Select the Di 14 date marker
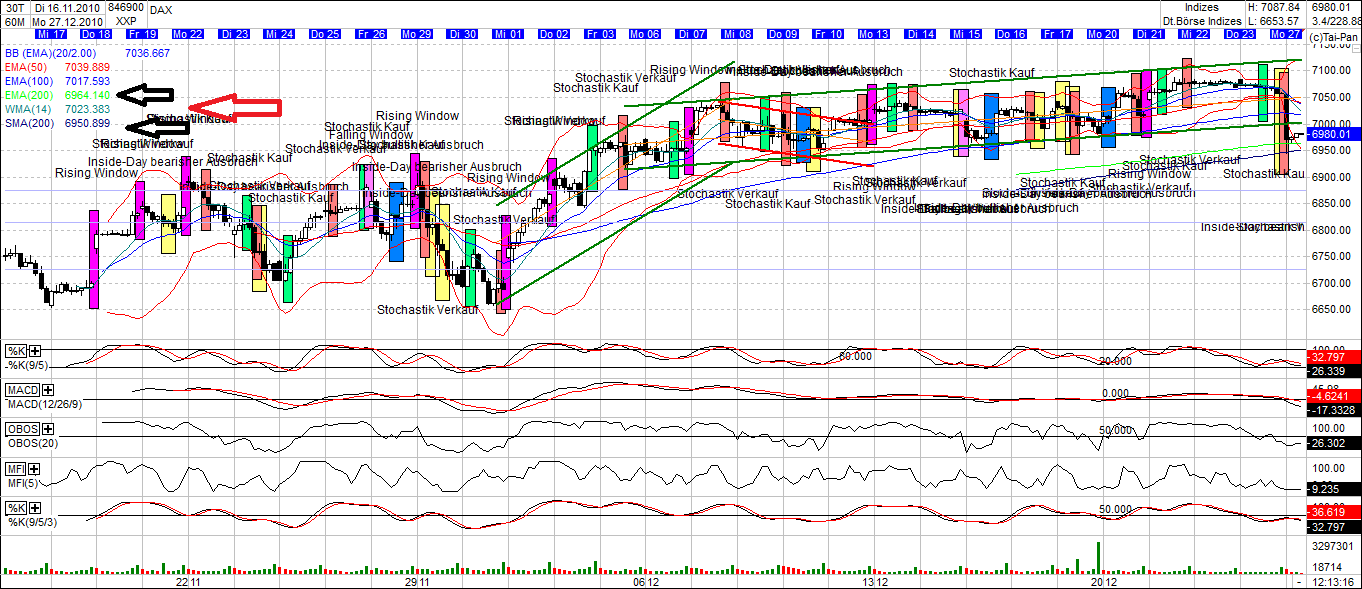The image size is (1362, 589). coord(921,34)
